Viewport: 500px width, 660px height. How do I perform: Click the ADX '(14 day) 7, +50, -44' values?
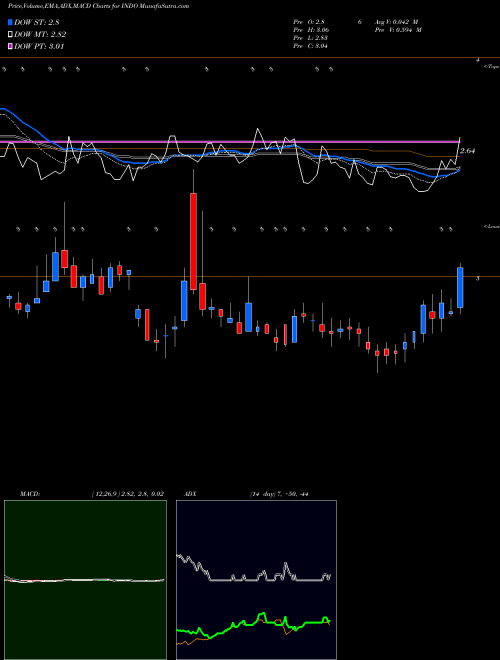[279, 494]
